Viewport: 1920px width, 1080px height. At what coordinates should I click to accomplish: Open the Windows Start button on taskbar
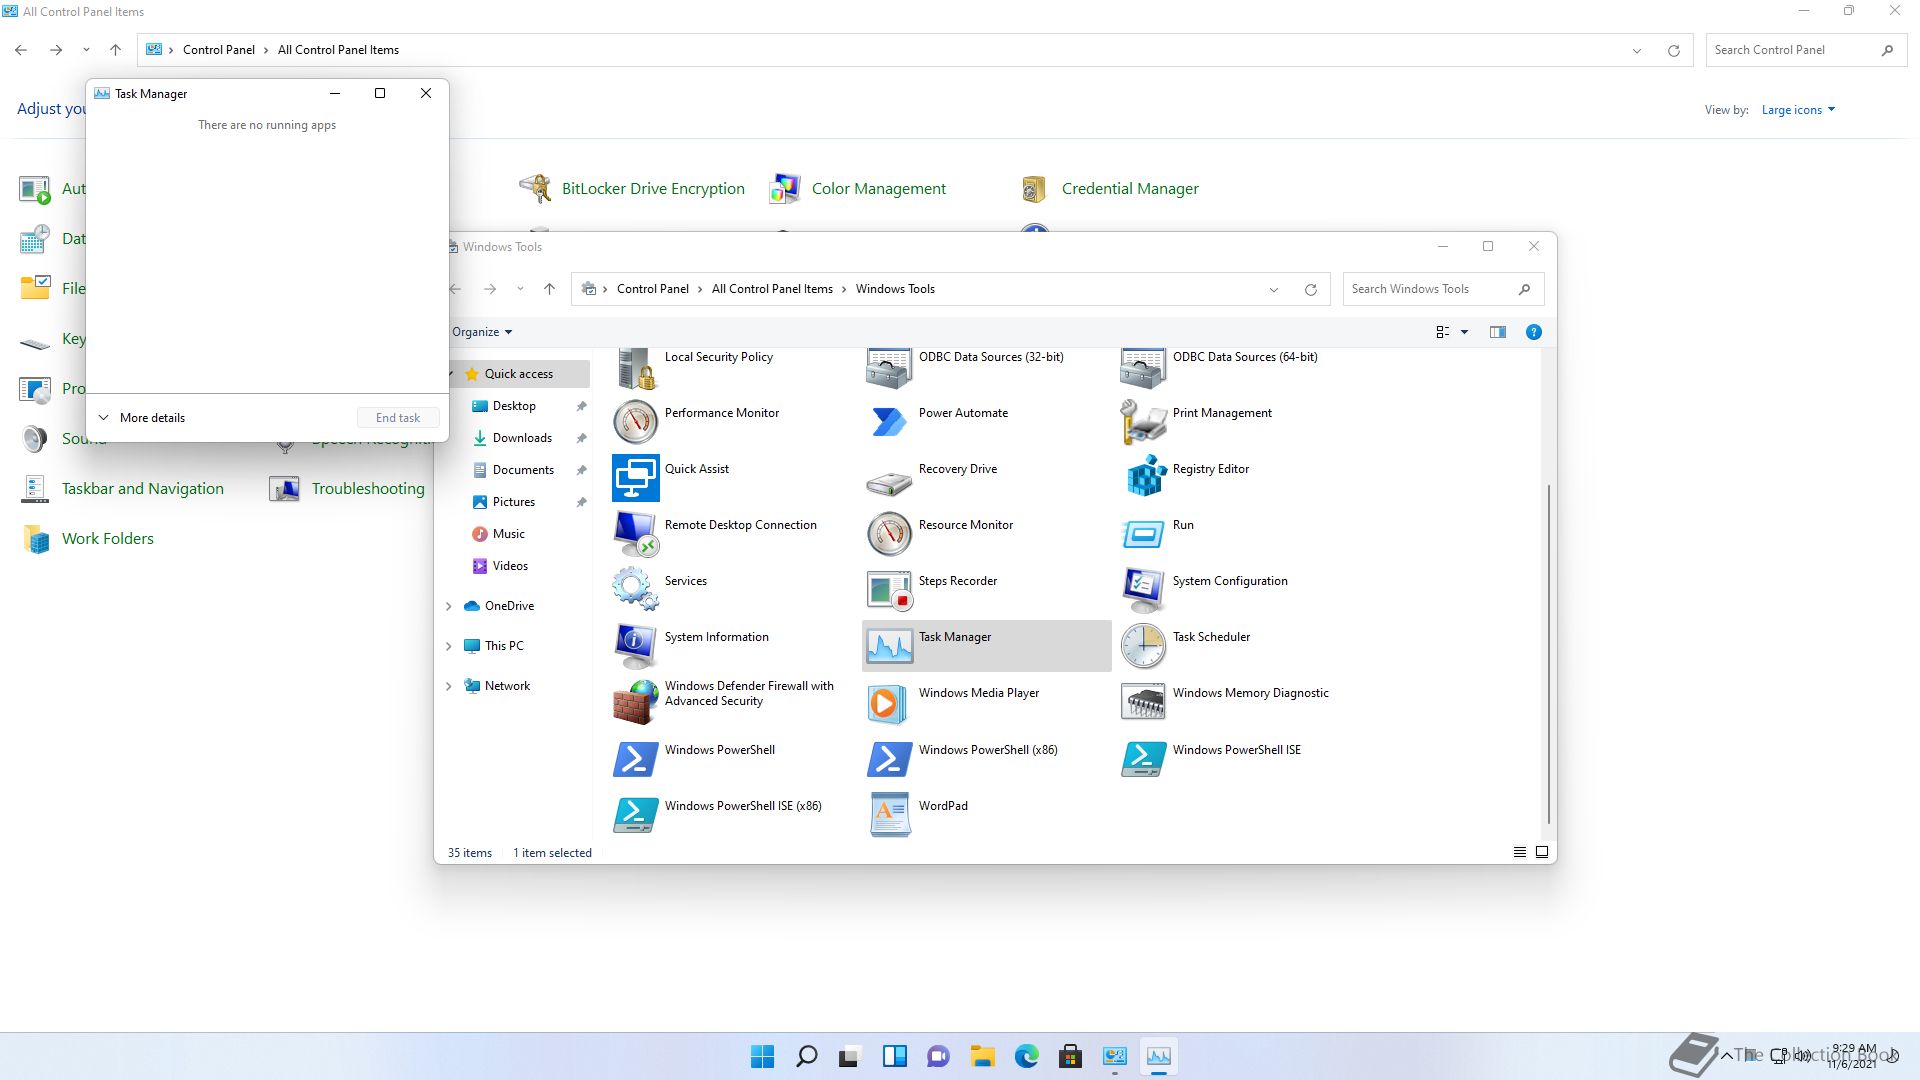coord(762,1056)
